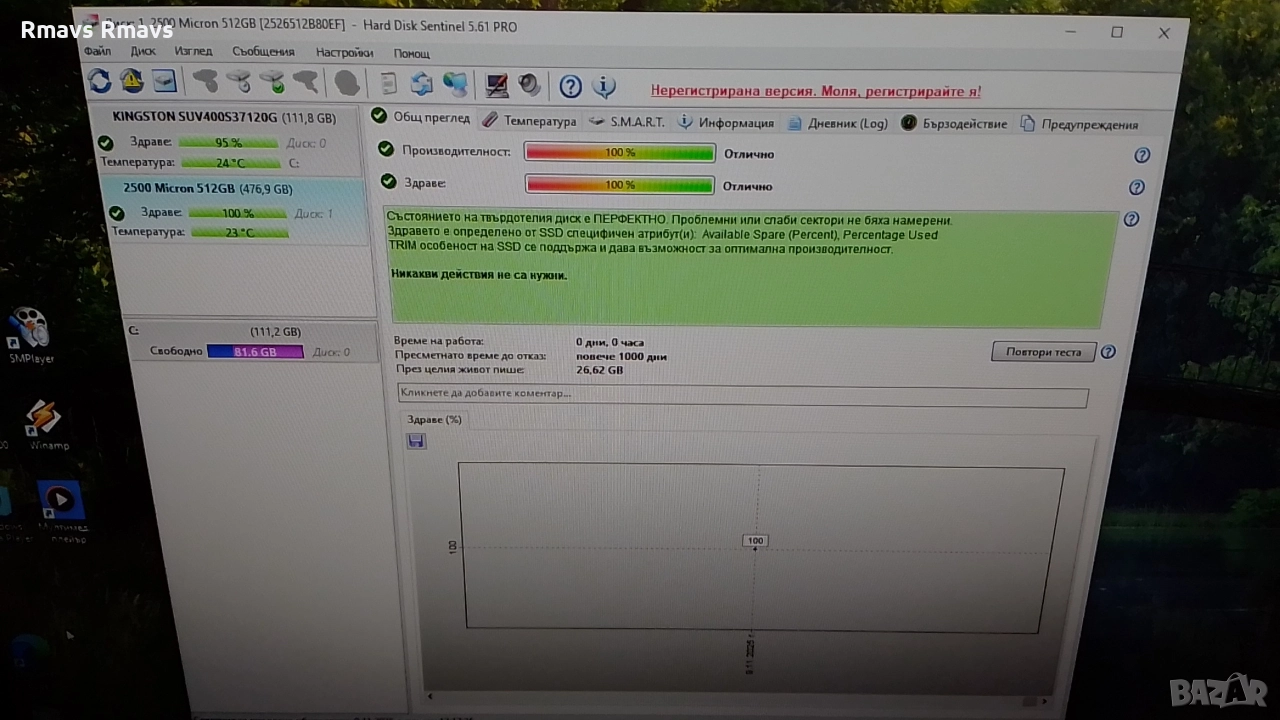The width and height of the screenshot is (1280, 720).
Task: Click the monitor with red pen icon
Action: pos(497,86)
